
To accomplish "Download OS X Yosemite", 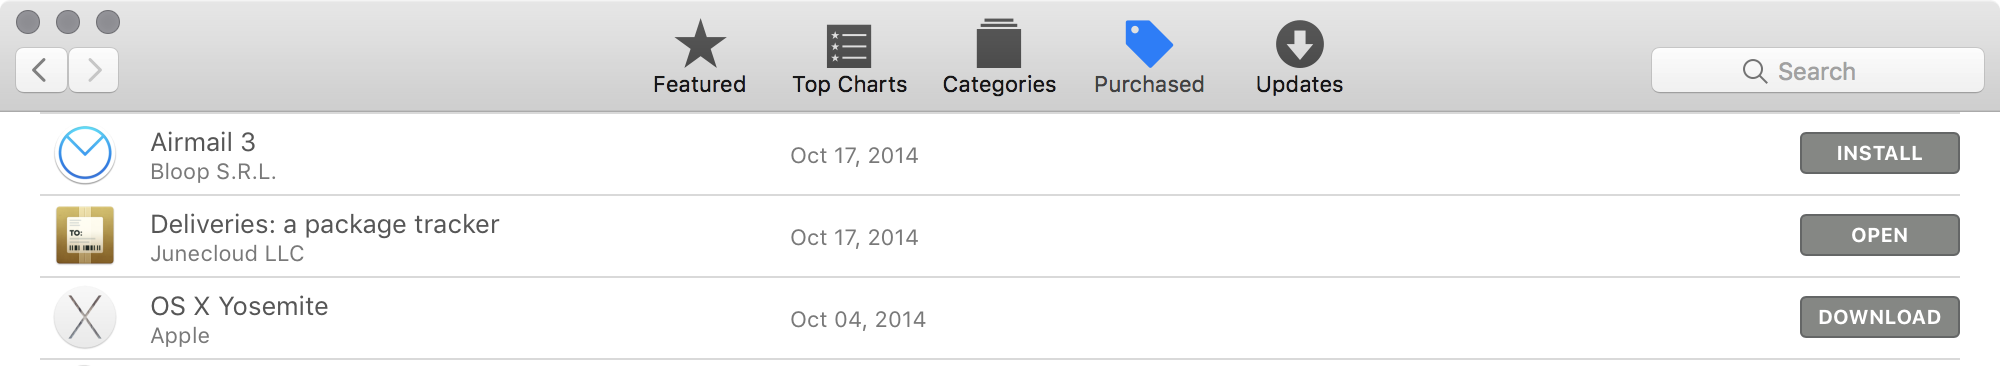I will 1879,317.
